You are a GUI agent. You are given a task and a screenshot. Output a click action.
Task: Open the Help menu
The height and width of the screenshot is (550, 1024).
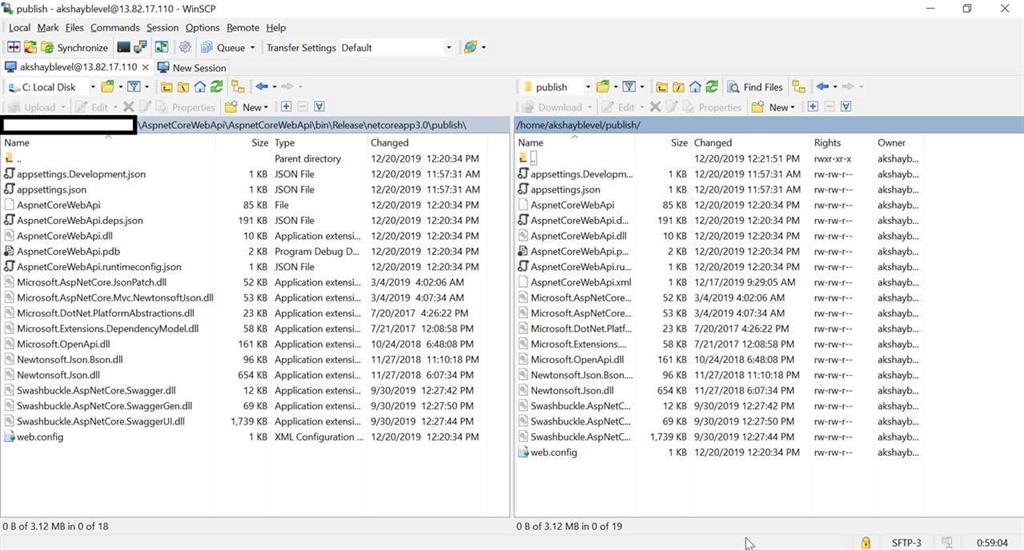[x=276, y=27]
